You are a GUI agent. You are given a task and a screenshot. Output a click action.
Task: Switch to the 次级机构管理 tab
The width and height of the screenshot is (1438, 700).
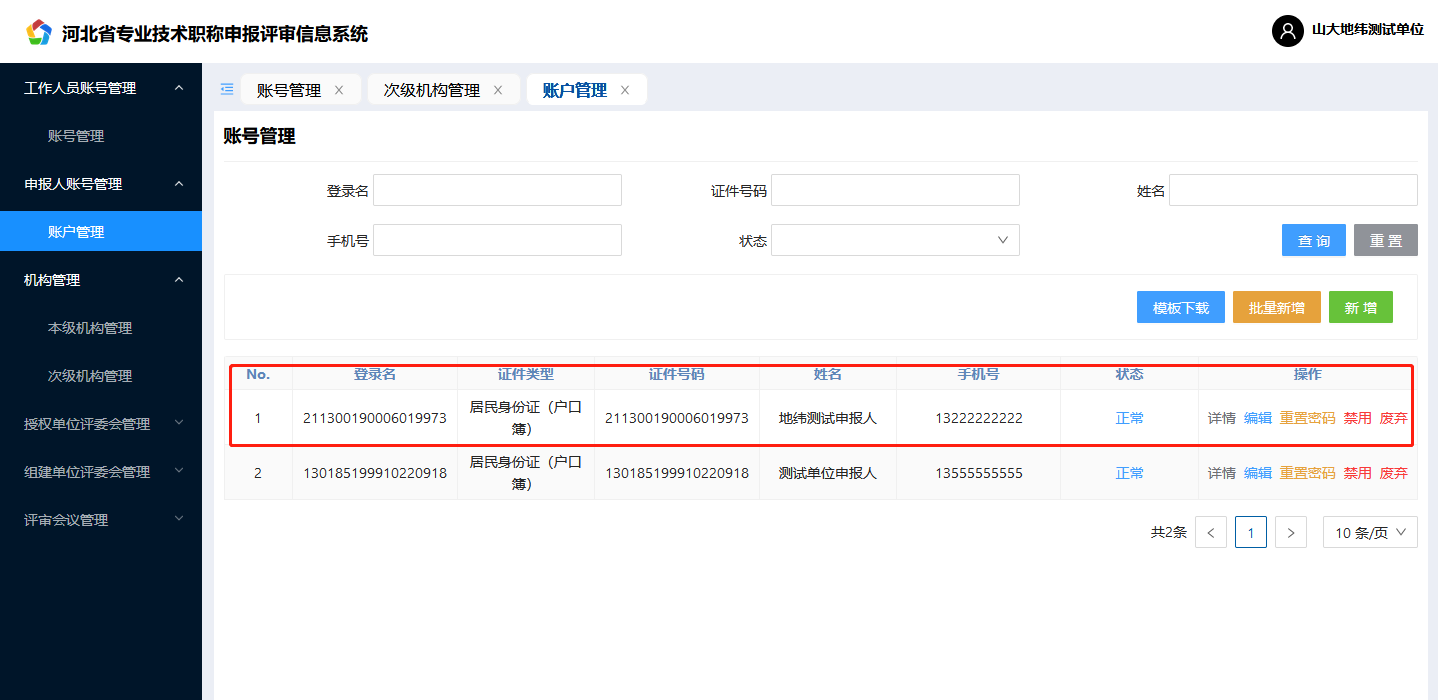pyautogui.click(x=431, y=90)
